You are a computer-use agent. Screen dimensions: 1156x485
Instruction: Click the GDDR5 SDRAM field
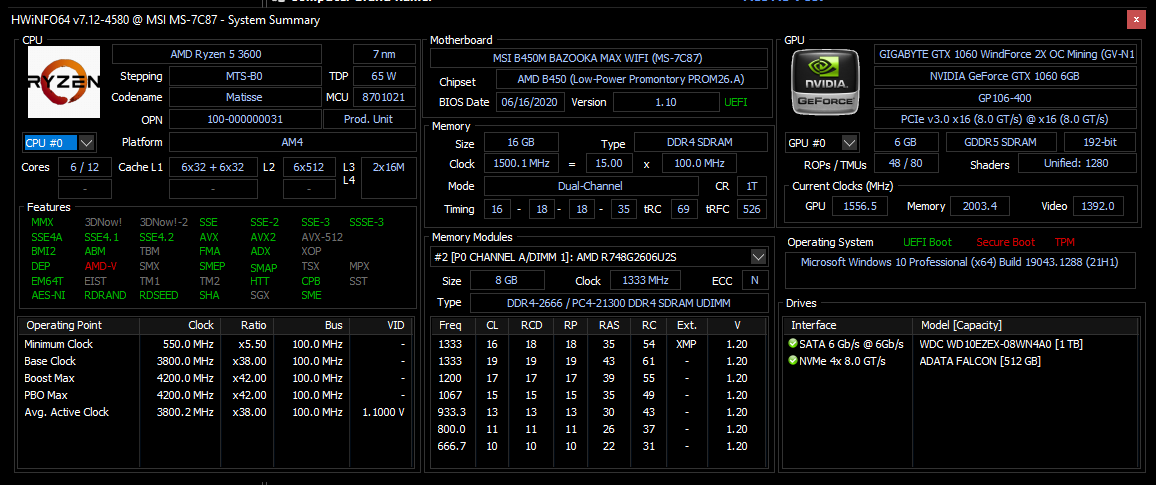(1000, 142)
